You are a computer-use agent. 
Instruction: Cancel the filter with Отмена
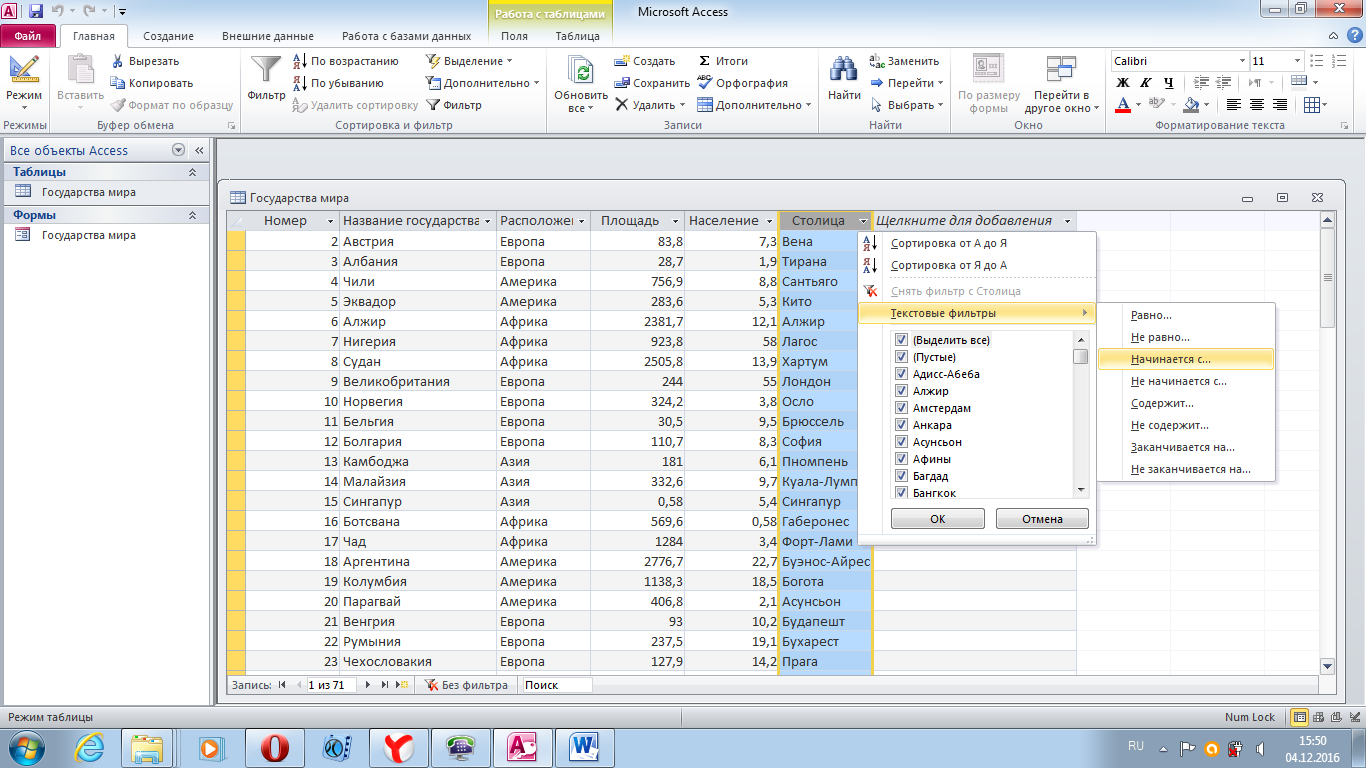[1042, 519]
